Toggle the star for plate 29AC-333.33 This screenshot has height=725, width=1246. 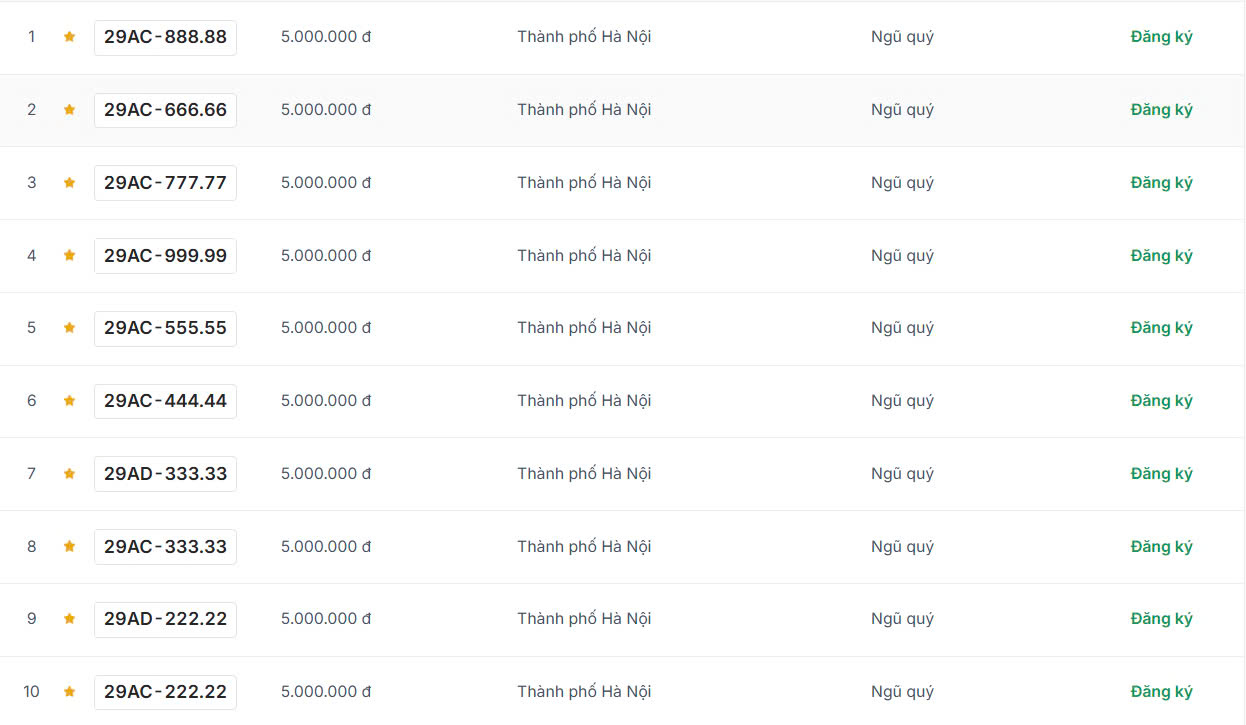point(69,547)
